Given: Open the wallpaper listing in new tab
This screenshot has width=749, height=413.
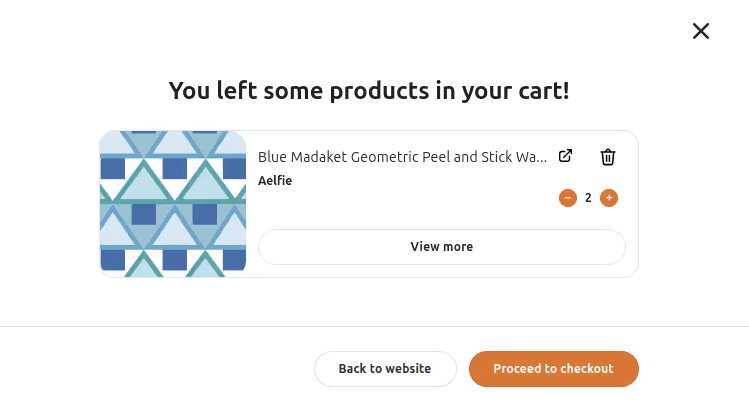Looking at the screenshot, I should tap(565, 156).
